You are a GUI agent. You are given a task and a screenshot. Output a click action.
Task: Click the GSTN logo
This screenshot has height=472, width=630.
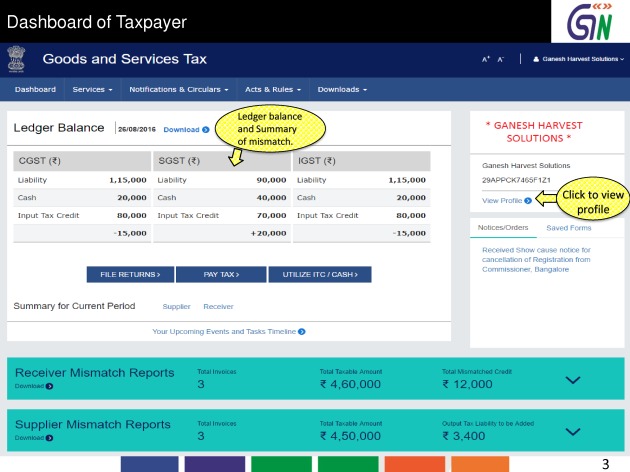590,22
